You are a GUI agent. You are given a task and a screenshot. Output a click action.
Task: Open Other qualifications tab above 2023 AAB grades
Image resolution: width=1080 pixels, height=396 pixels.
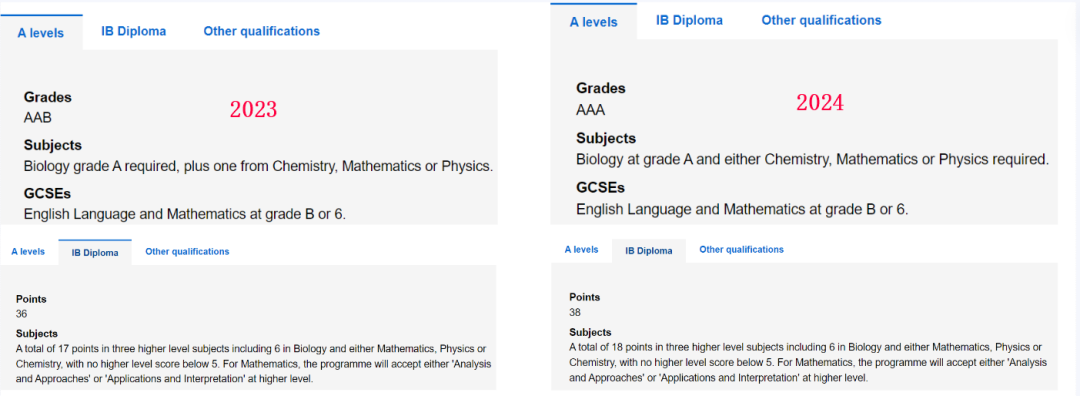[261, 31]
